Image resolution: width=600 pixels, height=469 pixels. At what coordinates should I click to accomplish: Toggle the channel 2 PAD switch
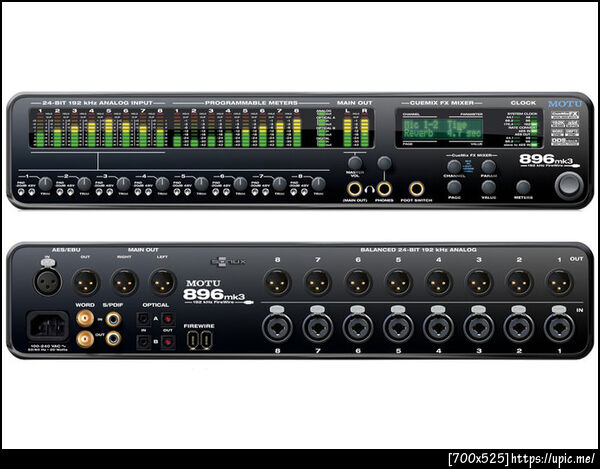[x=60, y=192]
